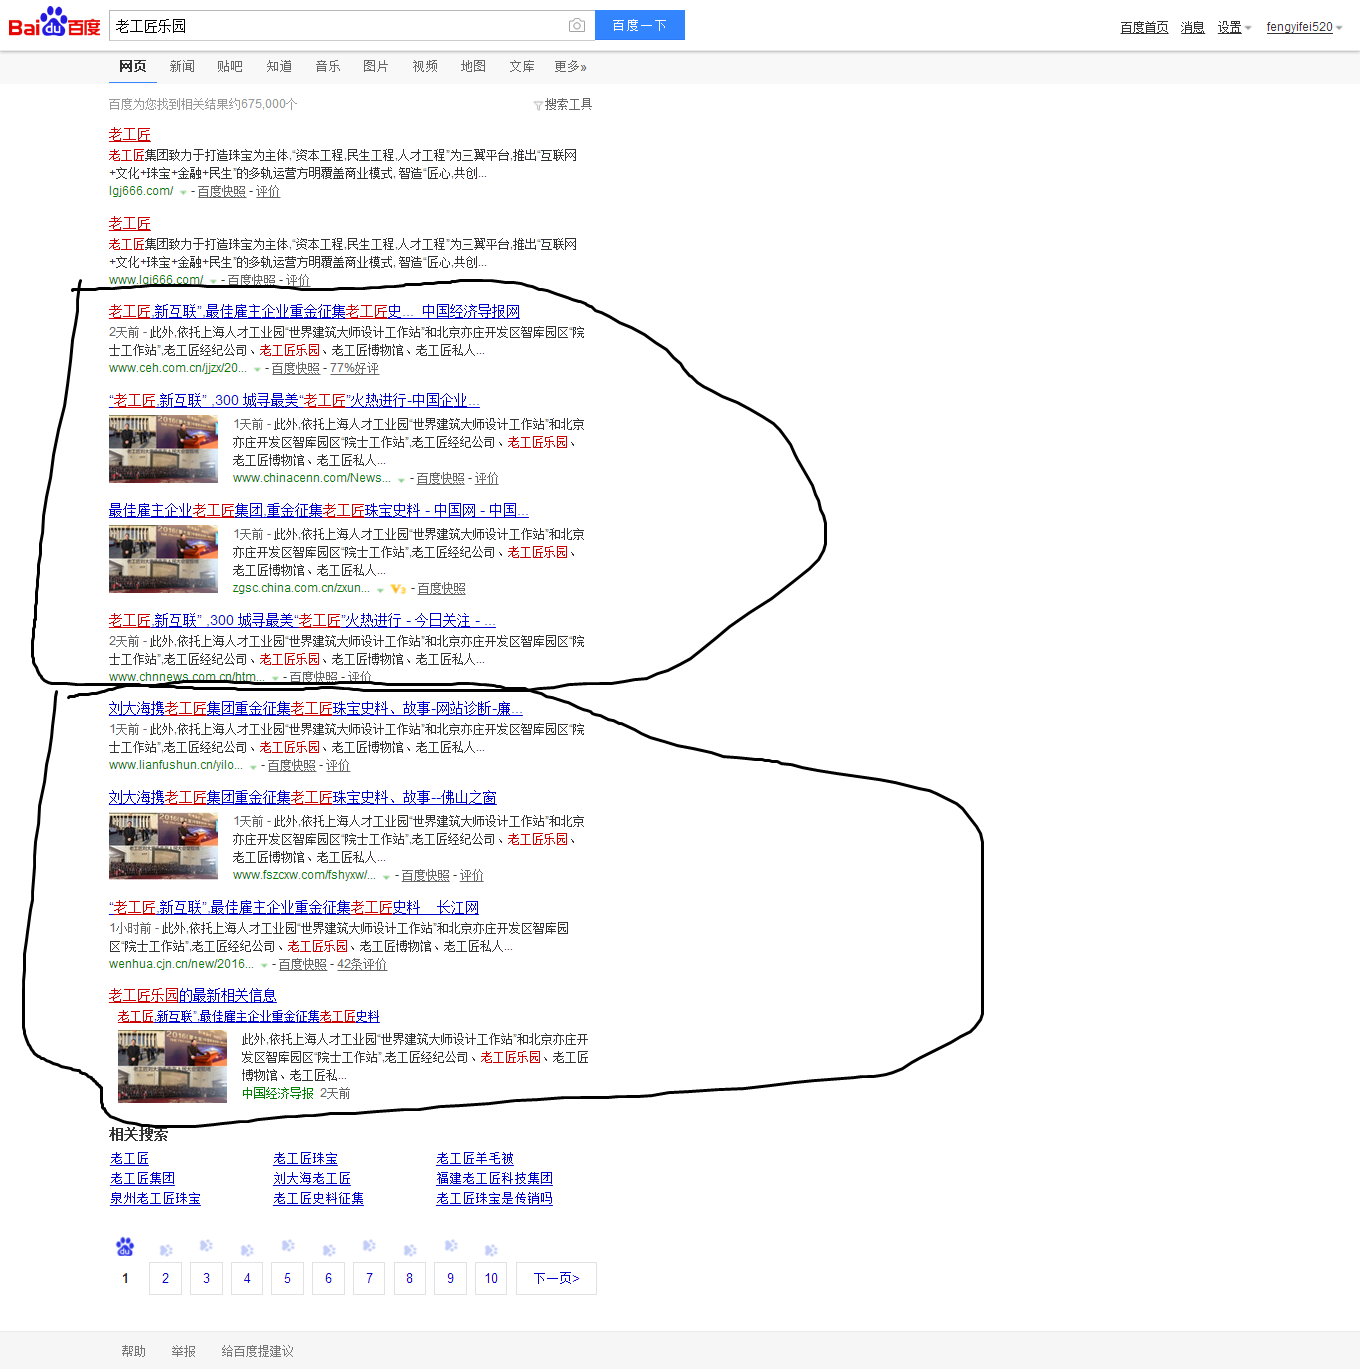Open 消息 messages link
1360x1369 pixels.
pyautogui.click(x=1192, y=27)
